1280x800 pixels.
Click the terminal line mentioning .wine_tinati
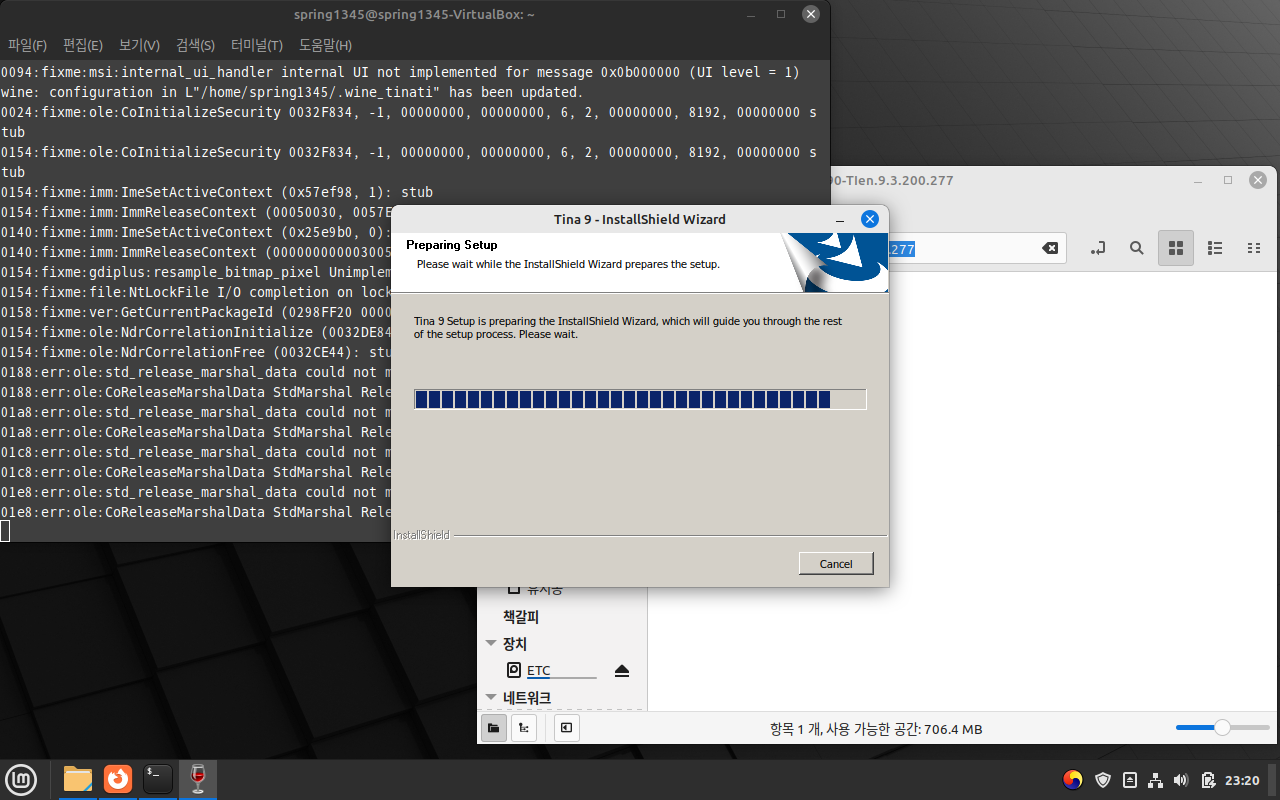291,92
